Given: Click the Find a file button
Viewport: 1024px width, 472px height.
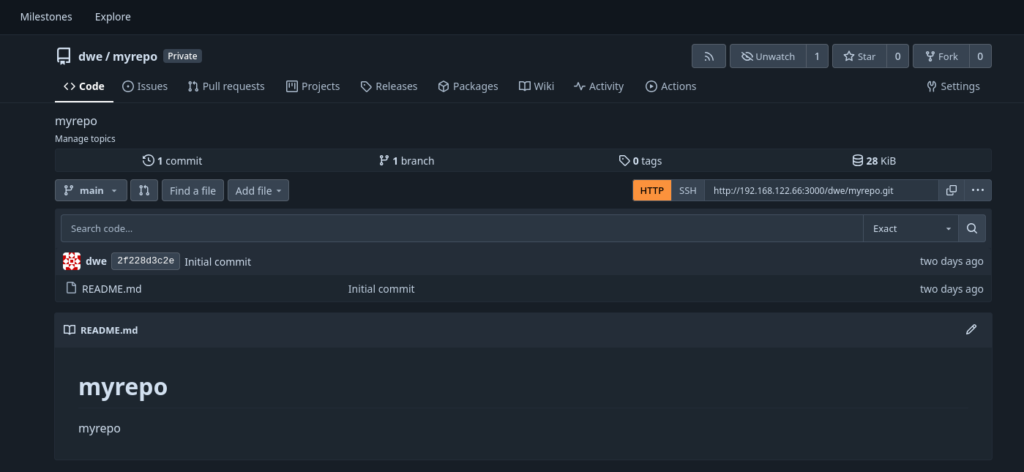Looking at the screenshot, I should pos(193,190).
